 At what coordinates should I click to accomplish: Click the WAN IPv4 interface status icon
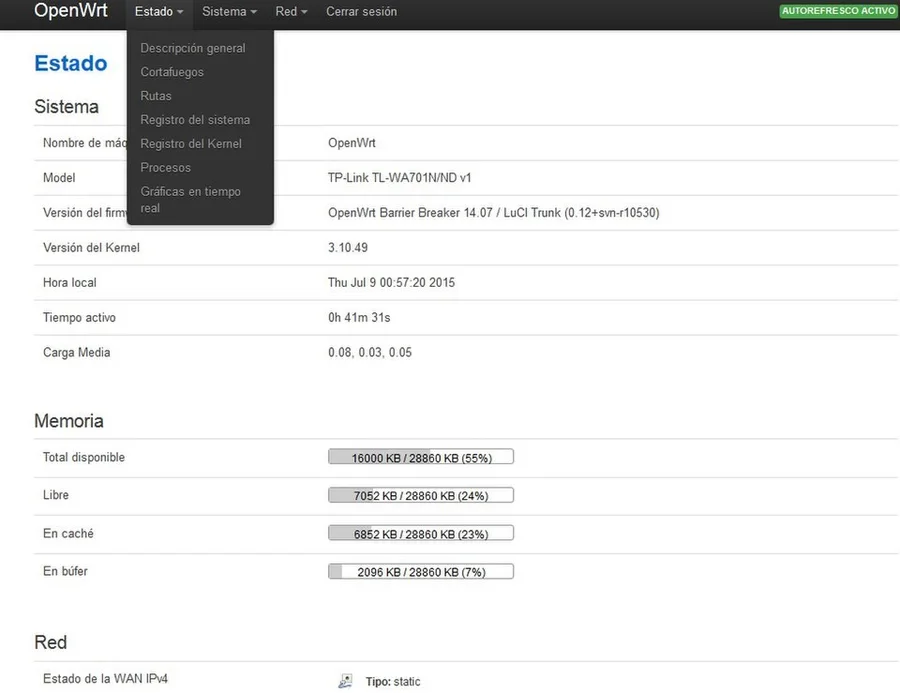click(345, 681)
